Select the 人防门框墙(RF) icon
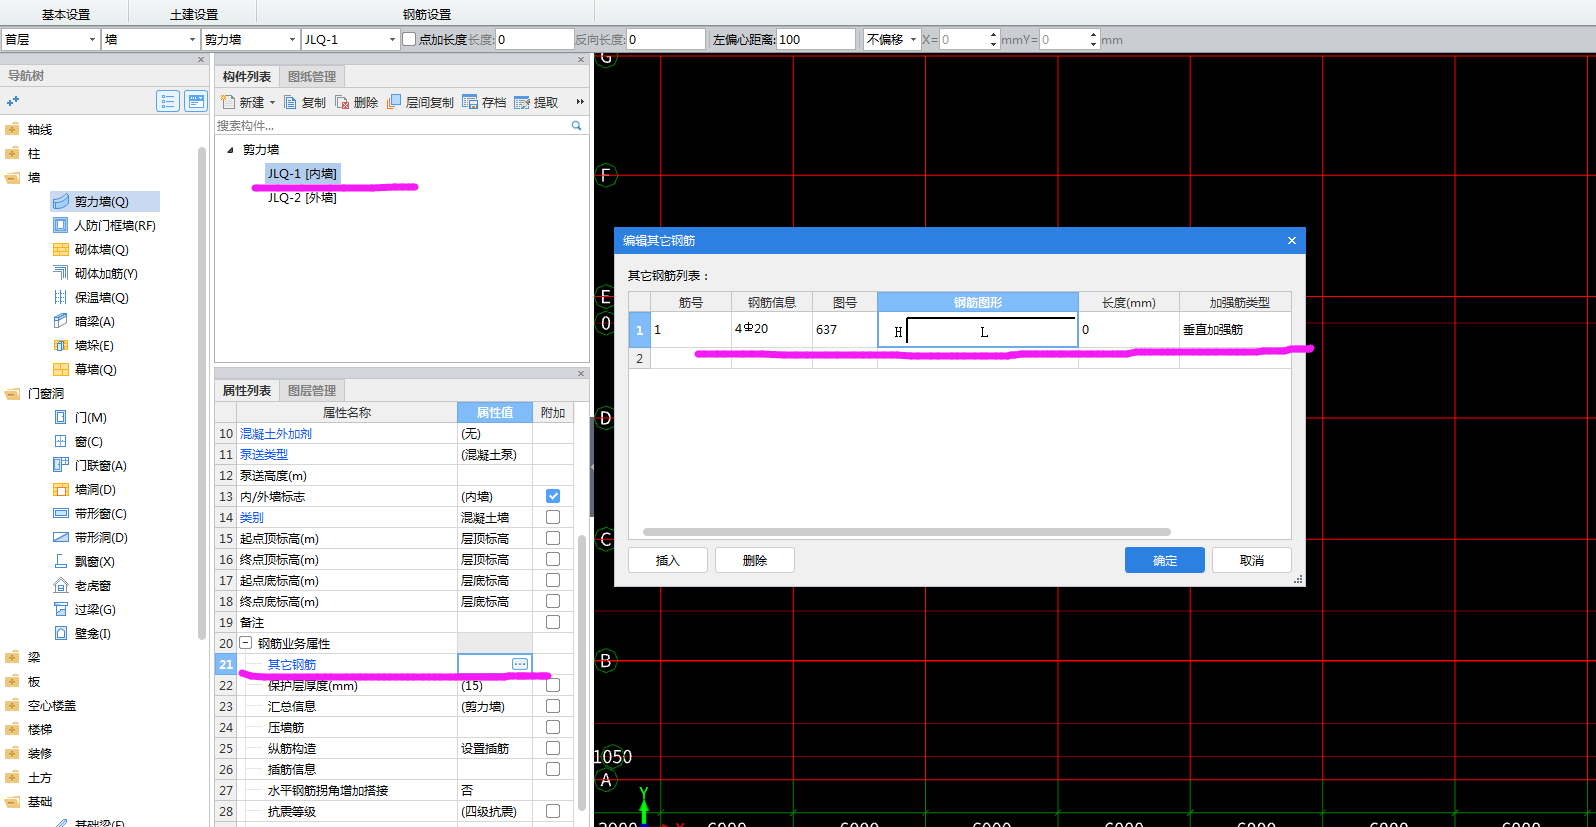The image size is (1596, 827). 61,225
